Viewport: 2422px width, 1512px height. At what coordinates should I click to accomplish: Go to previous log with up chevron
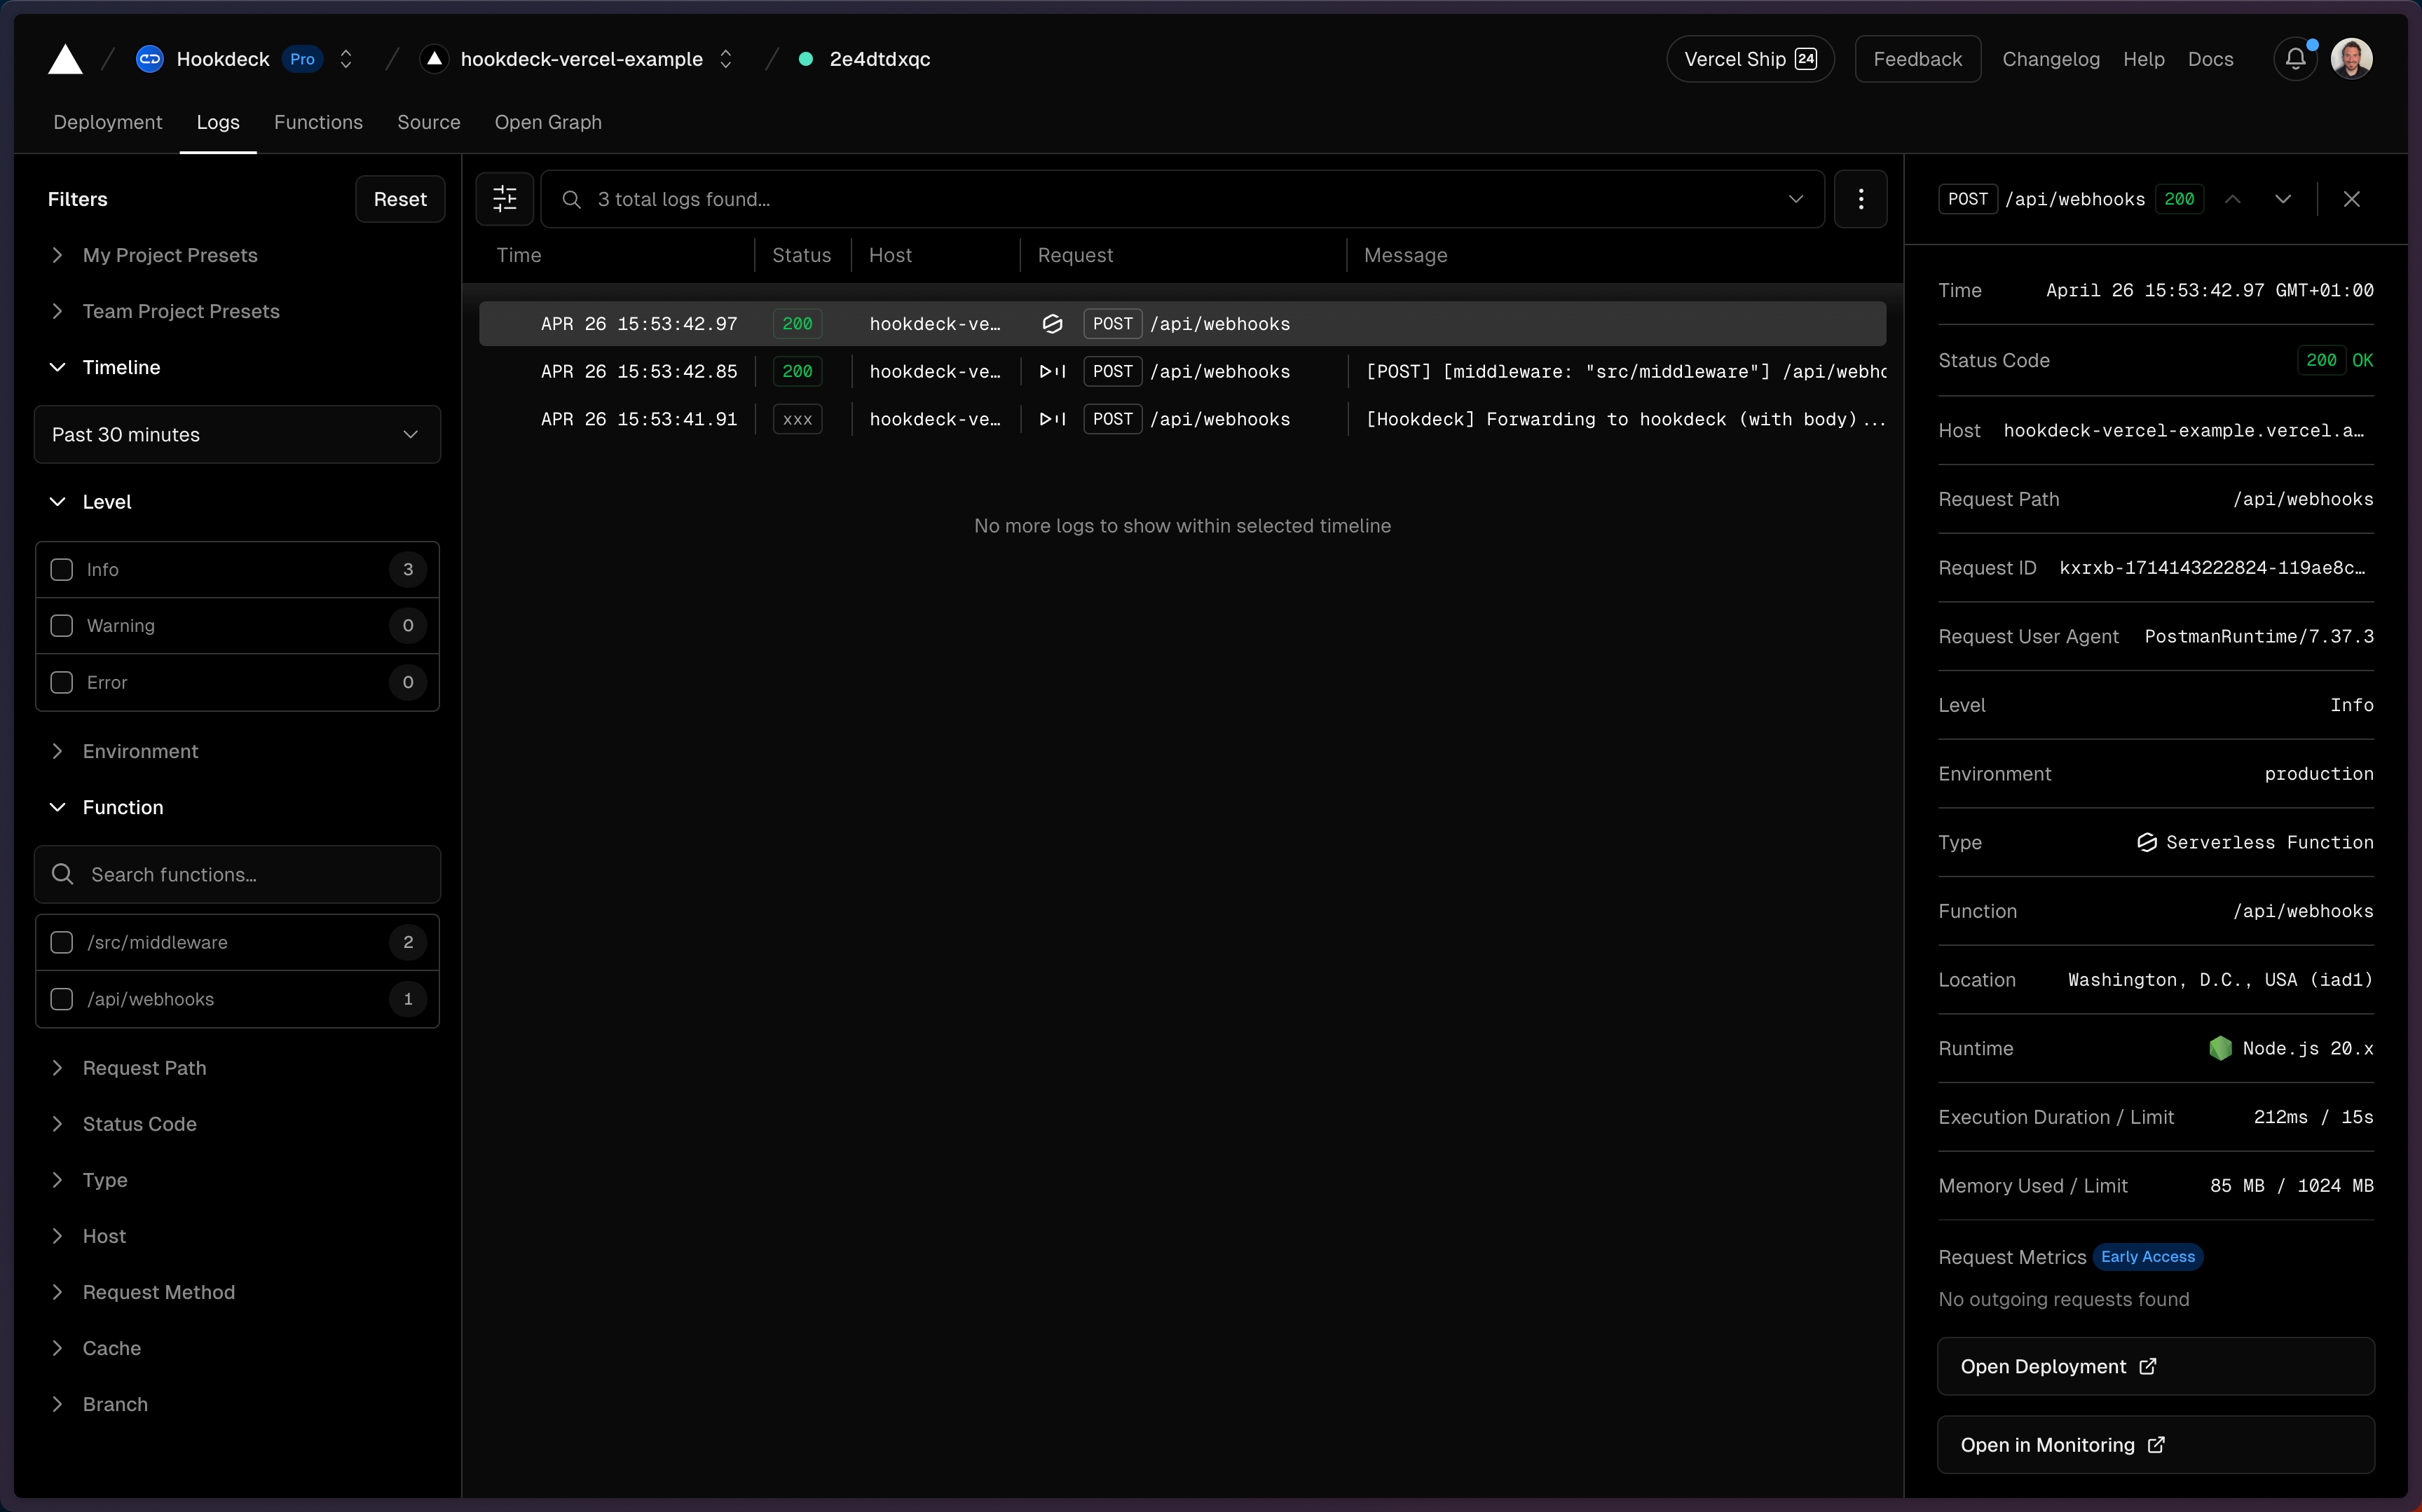2232,199
